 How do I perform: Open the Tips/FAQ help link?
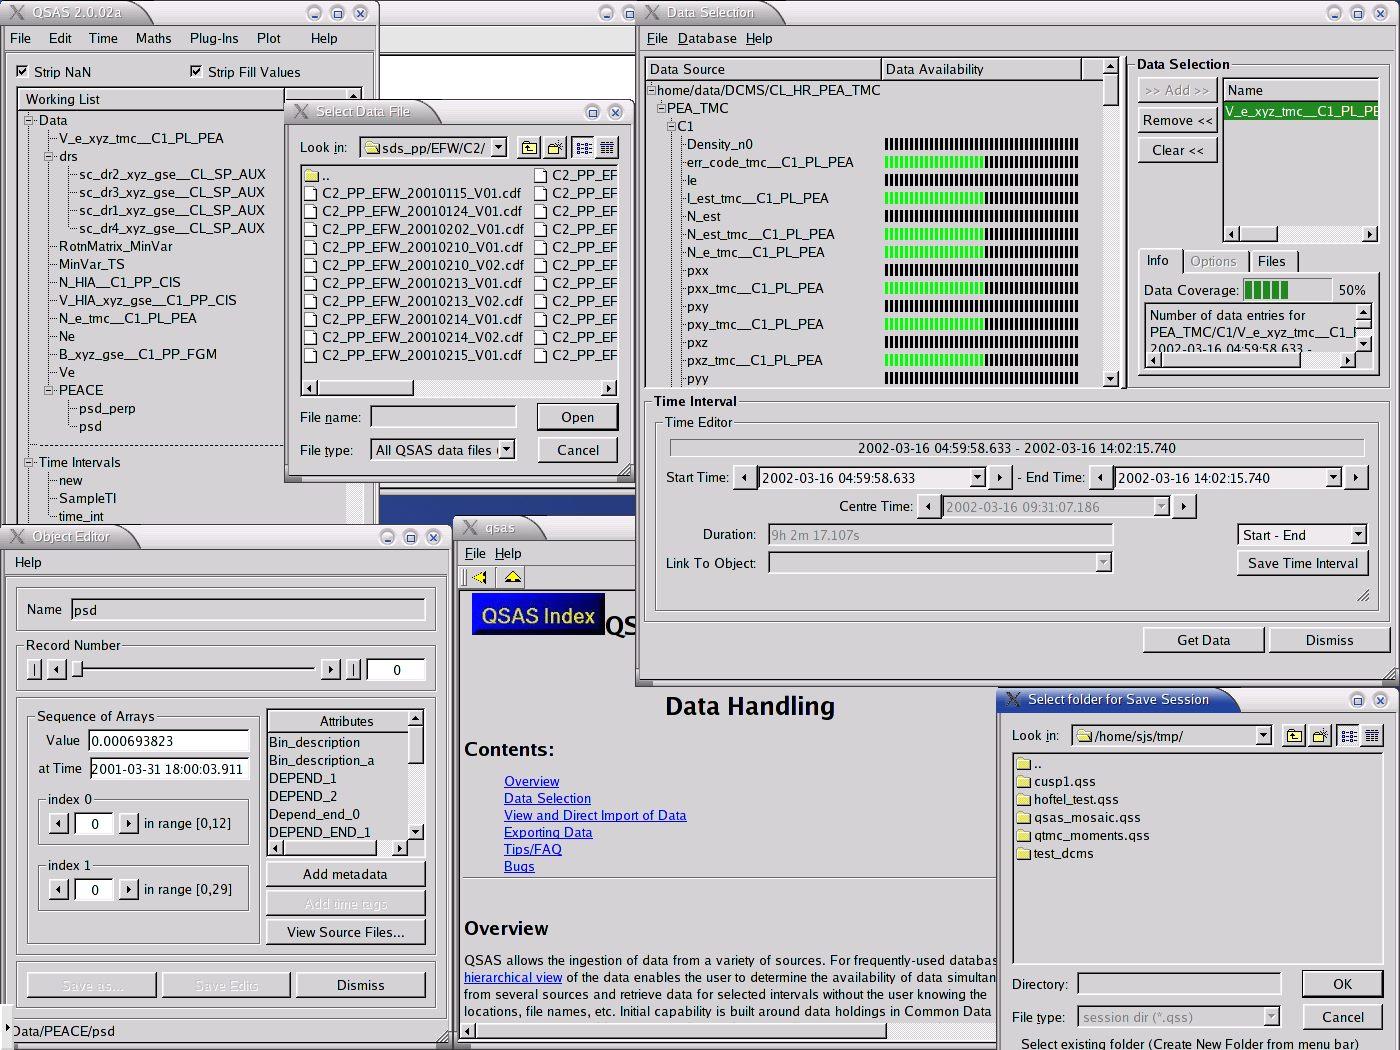pyautogui.click(x=533, y=849)
